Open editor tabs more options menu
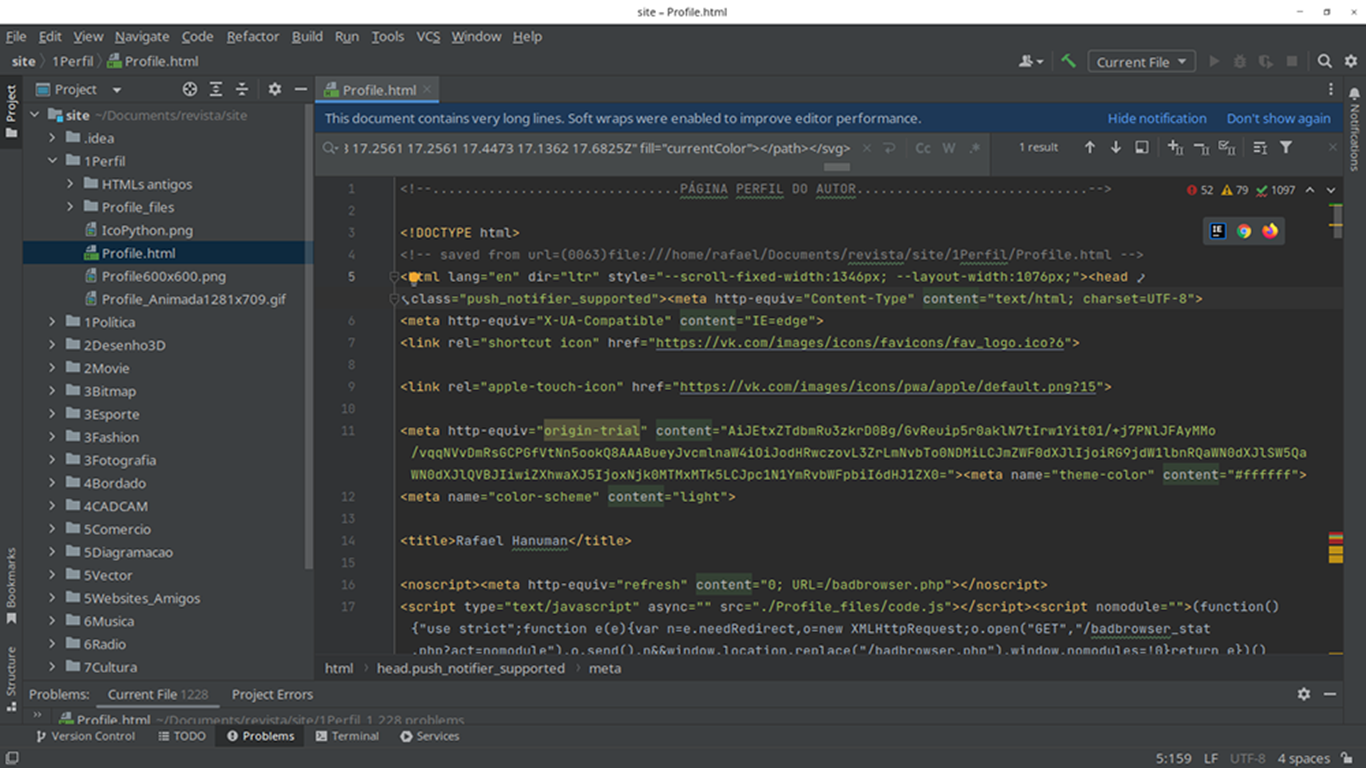 pos(1330,89)
